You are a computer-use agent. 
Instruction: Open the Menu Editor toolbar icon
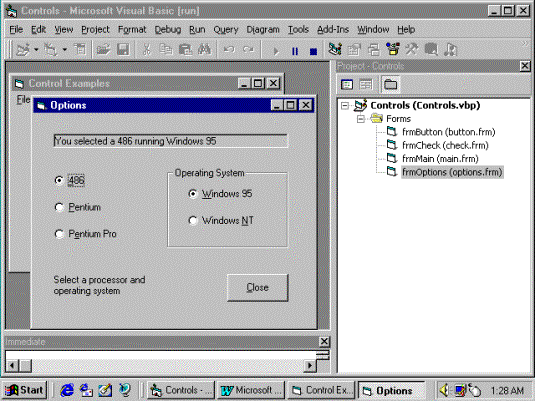point(80,50)
